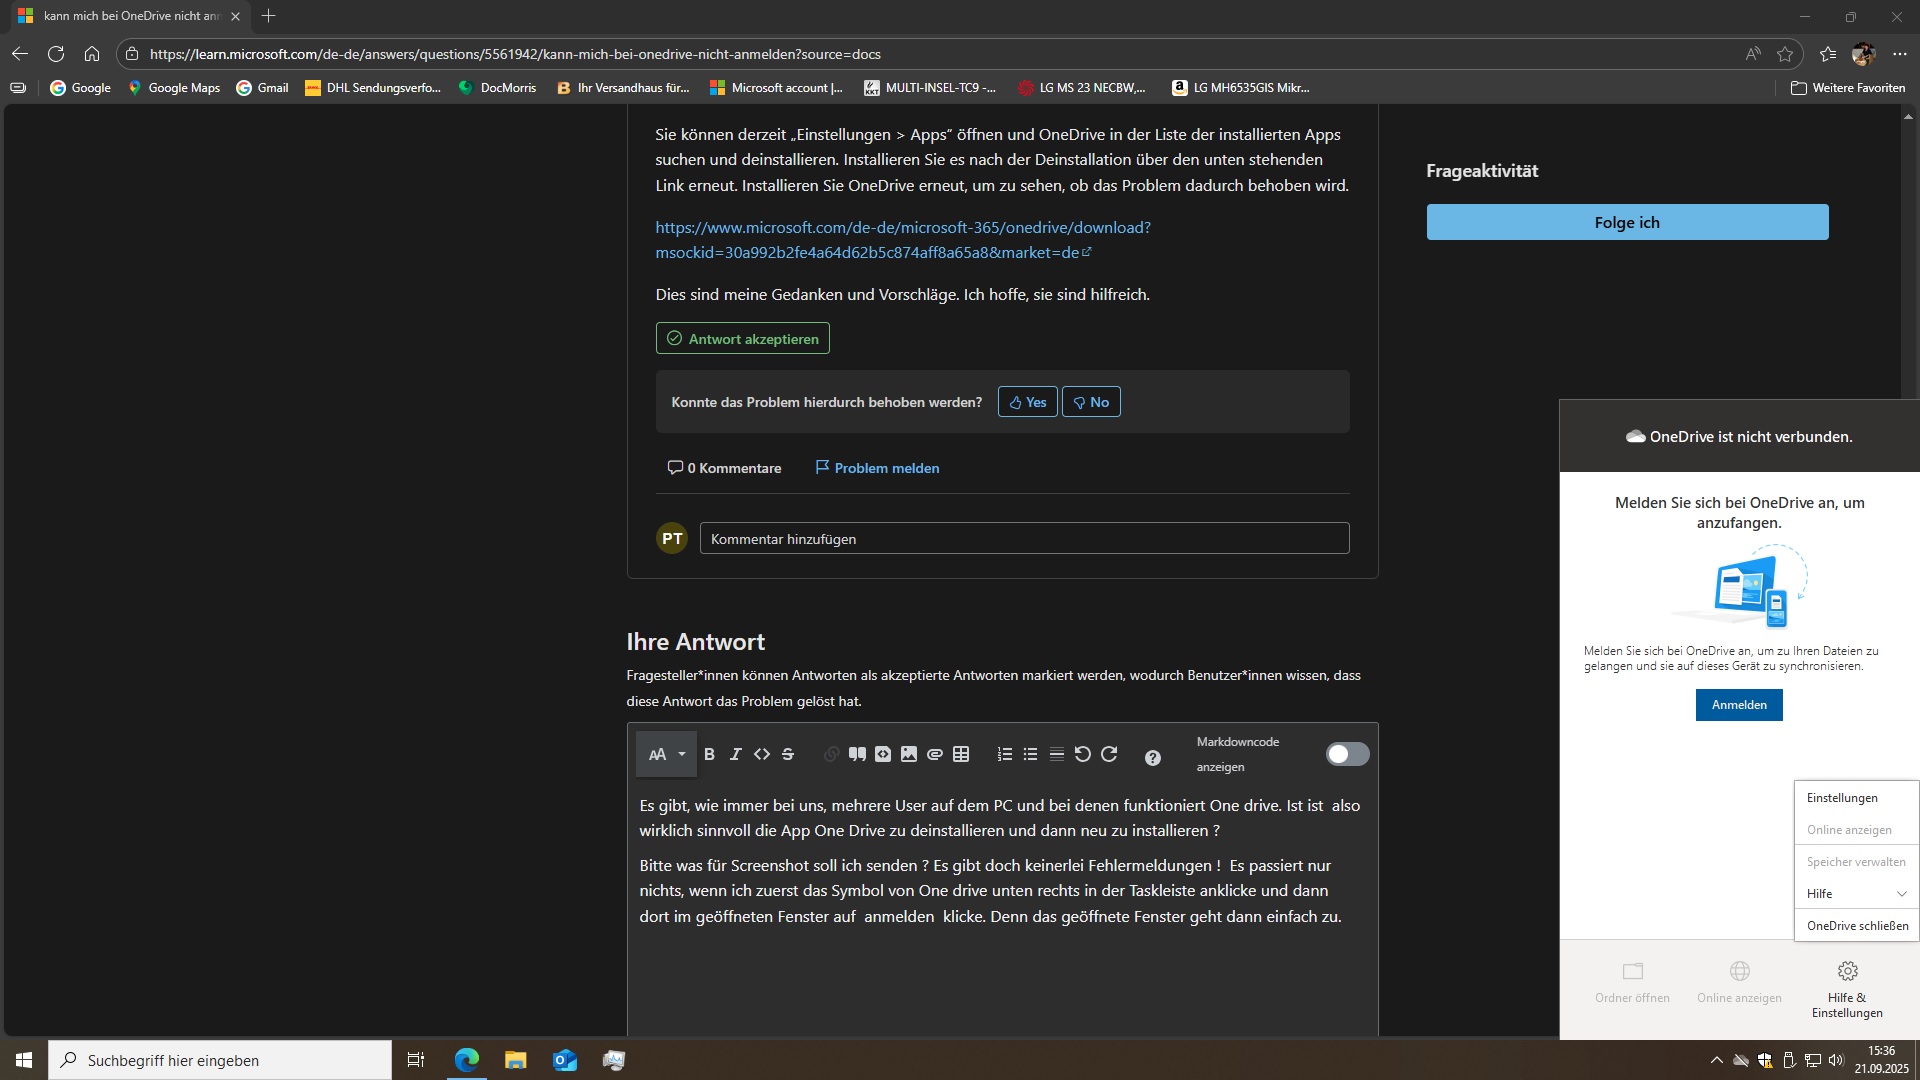Click the undo icon in the editor
Screen dimensions: 1920x1080
point(1082,755)
